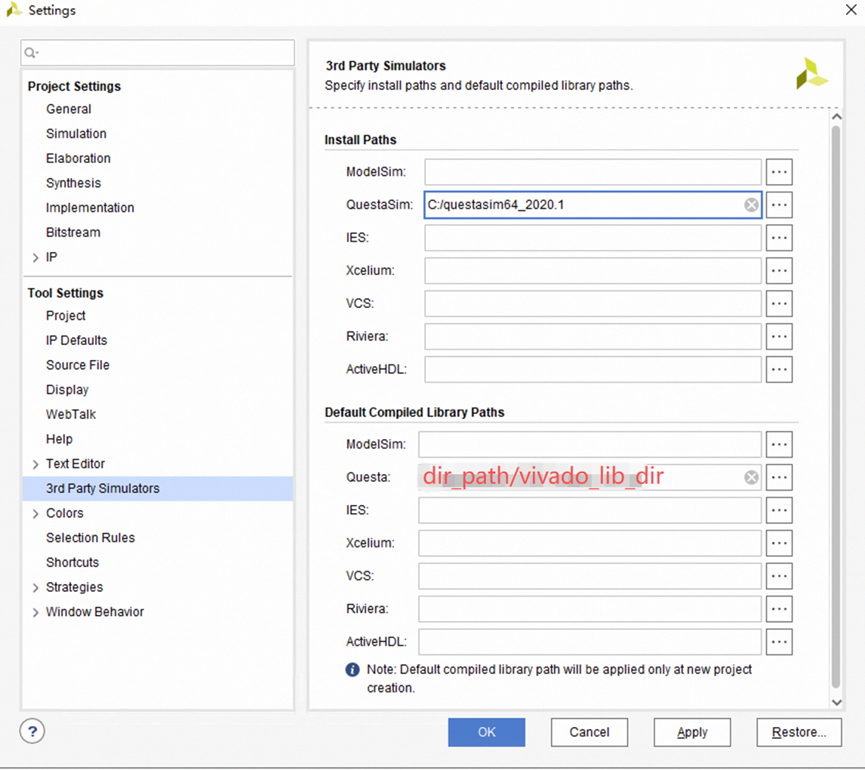Click the Apply button
Viewport: 865px width, 770px height.
pos(692,732)
